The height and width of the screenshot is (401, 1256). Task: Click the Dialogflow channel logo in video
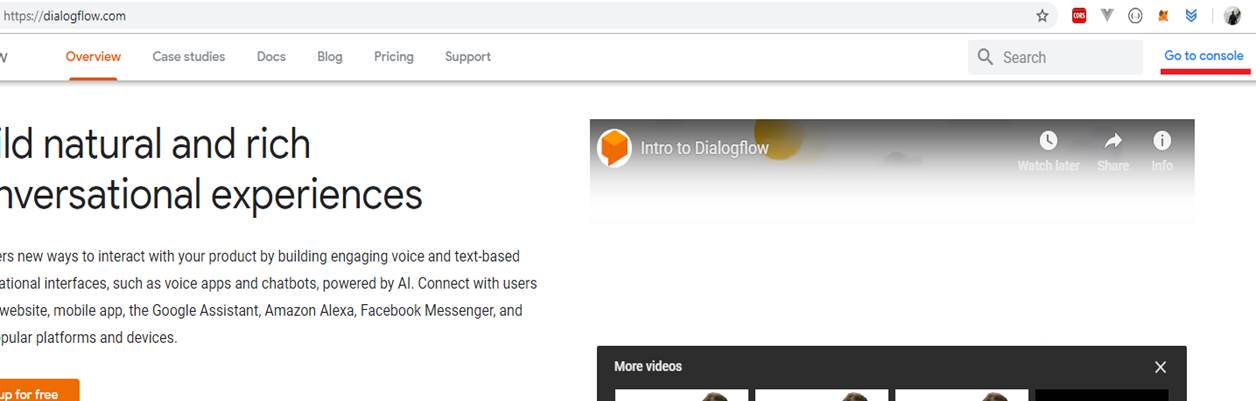click(614, 148)
